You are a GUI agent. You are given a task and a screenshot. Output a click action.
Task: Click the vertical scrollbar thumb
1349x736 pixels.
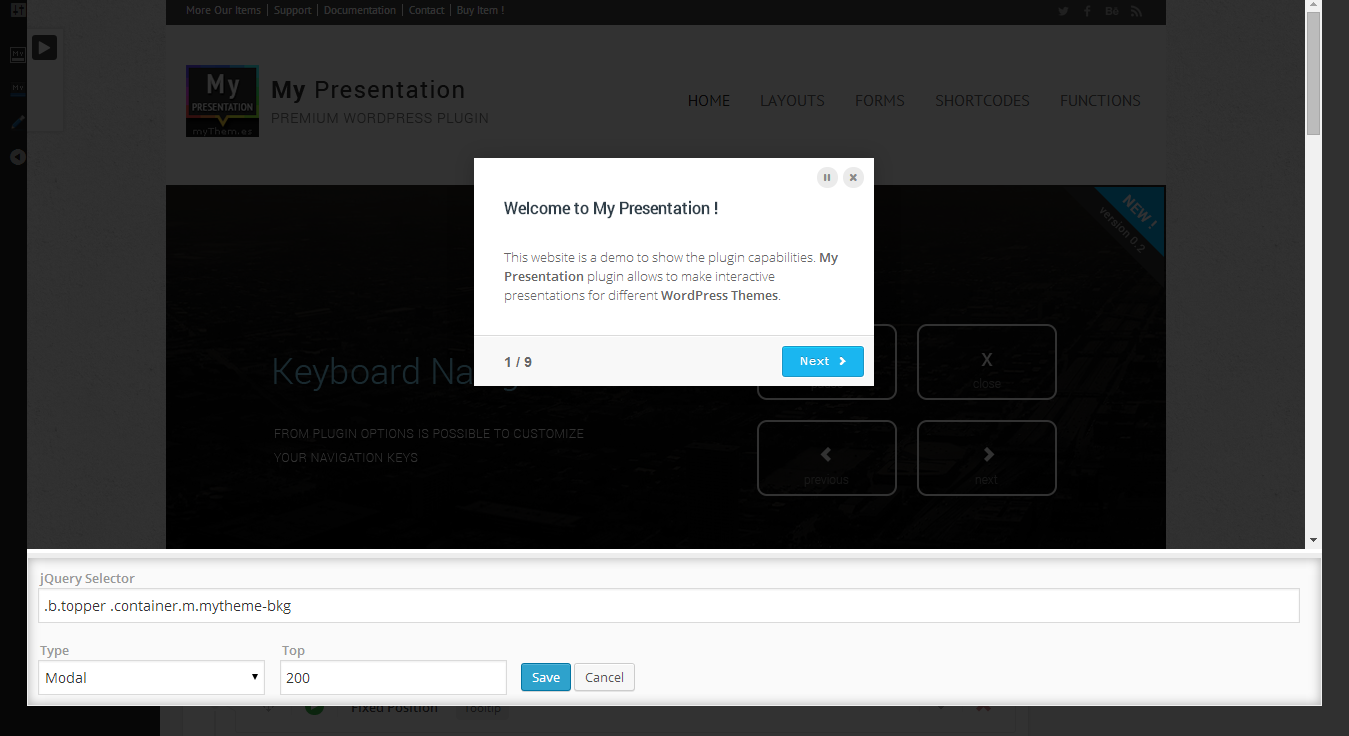click(1313, 73)
